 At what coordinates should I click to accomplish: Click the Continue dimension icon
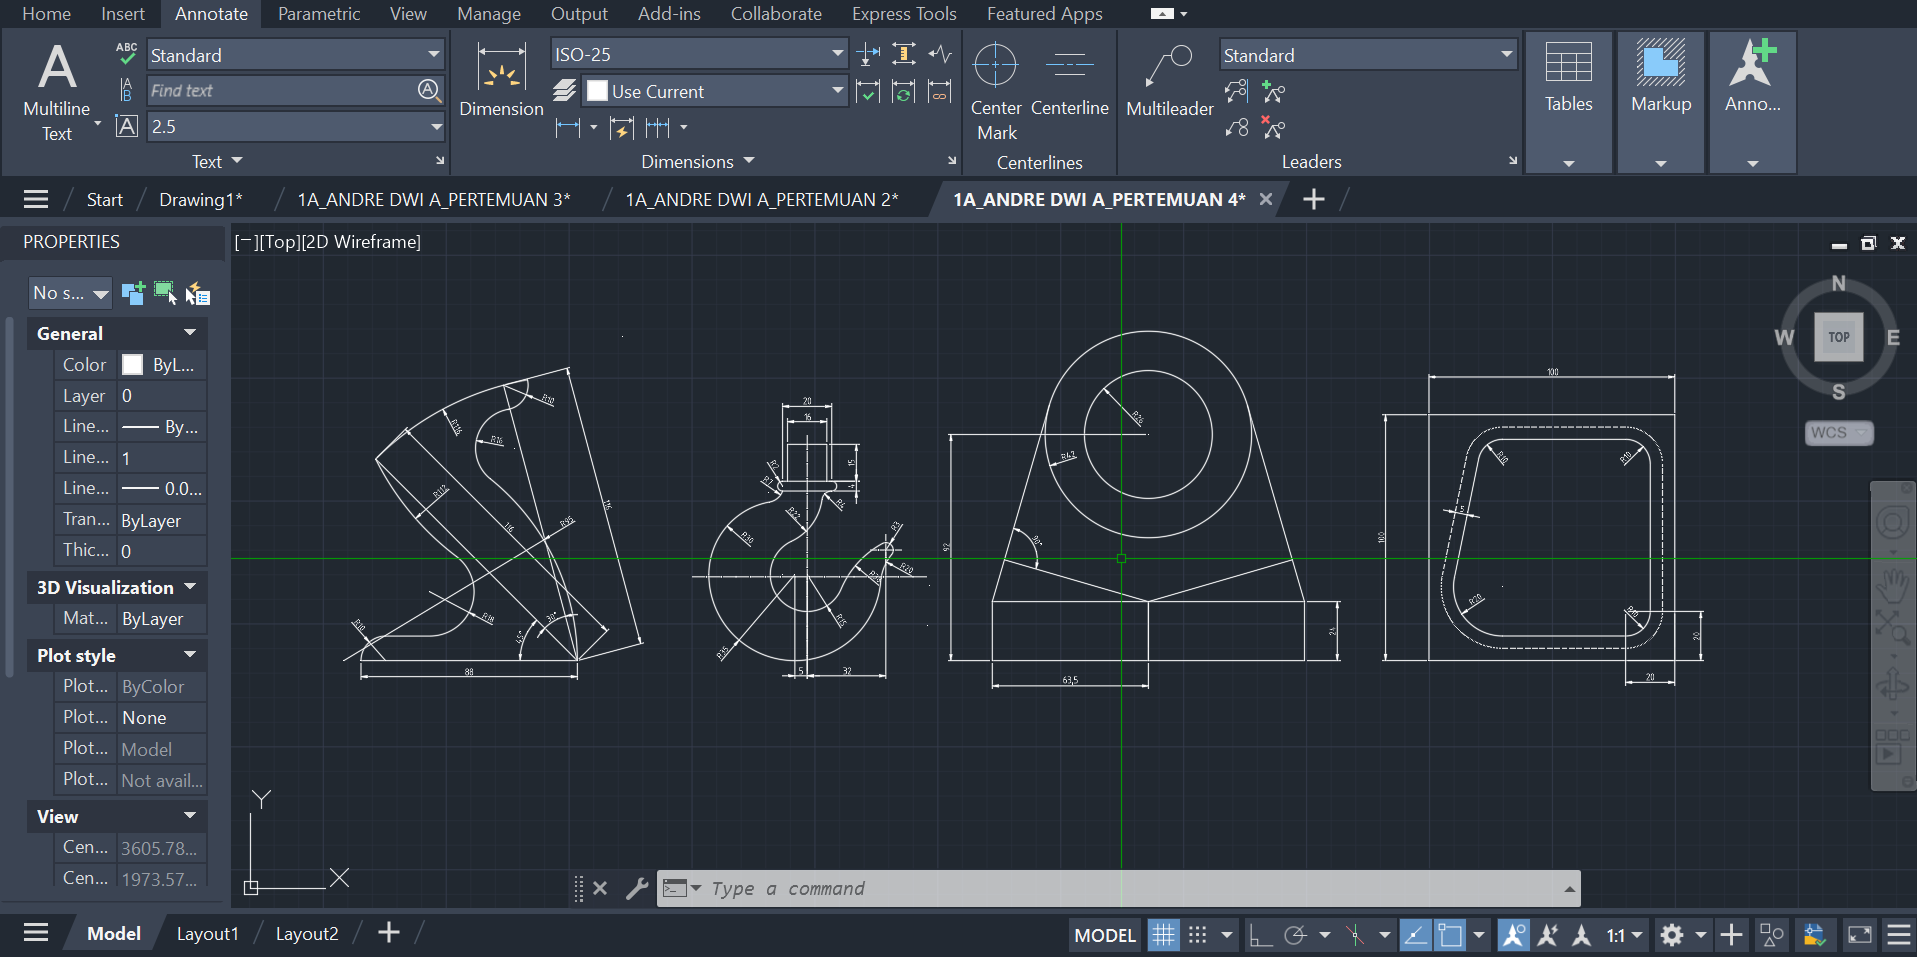[x=658, y=127]
